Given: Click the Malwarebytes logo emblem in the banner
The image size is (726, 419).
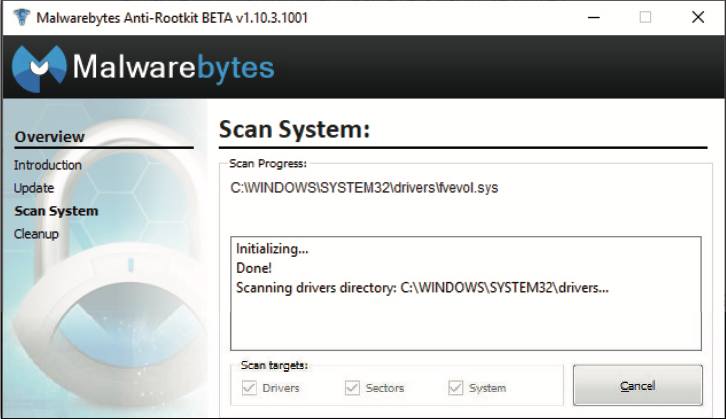Looking at the screenshot, I should [38, 68].
